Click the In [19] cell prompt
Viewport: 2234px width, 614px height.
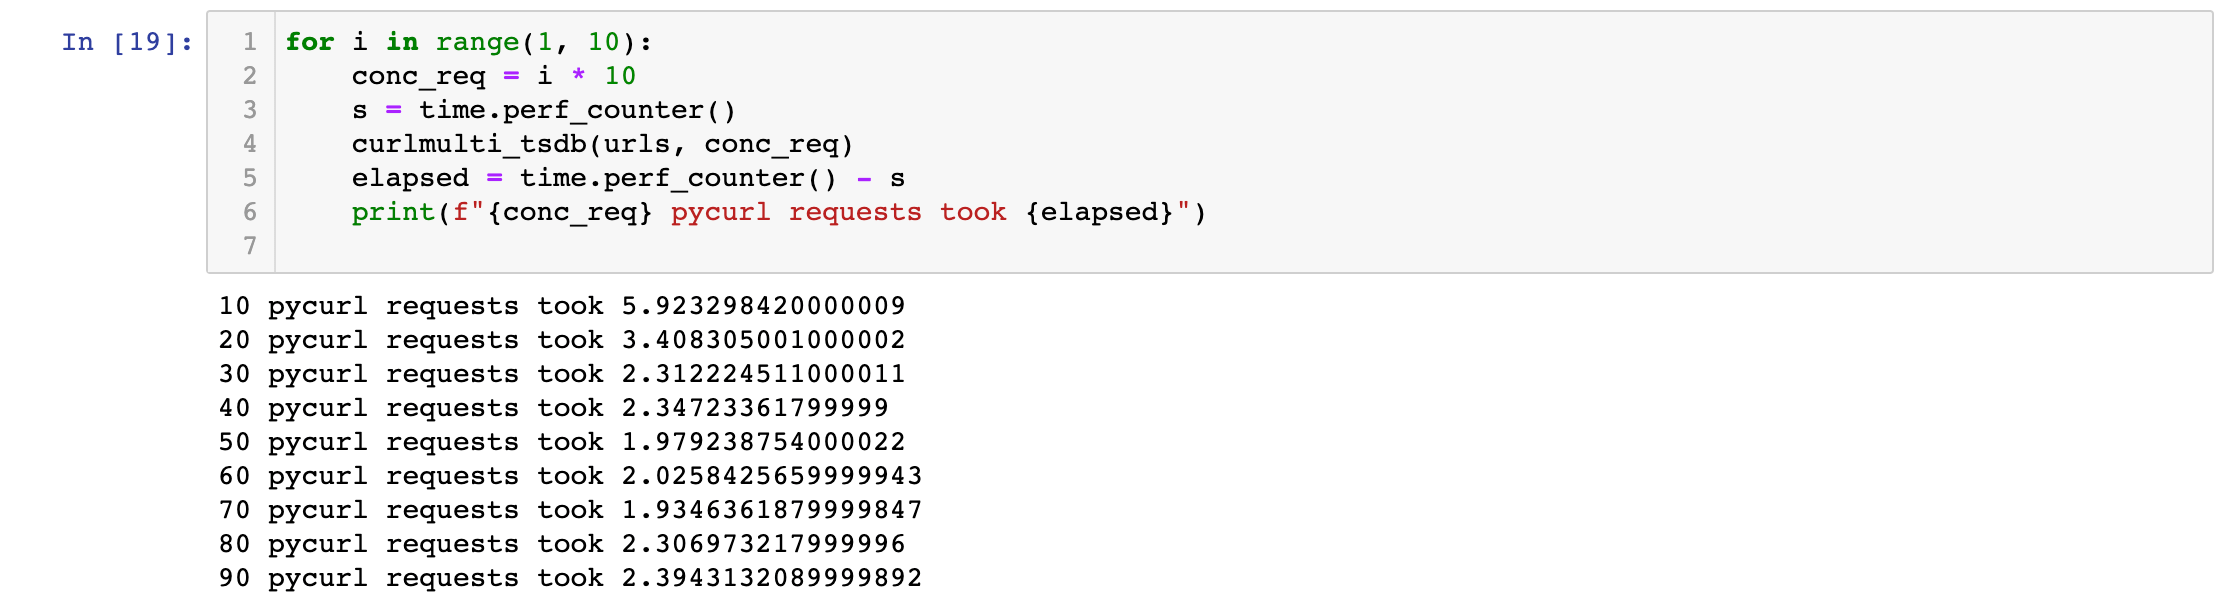click(x=127, y=42)
